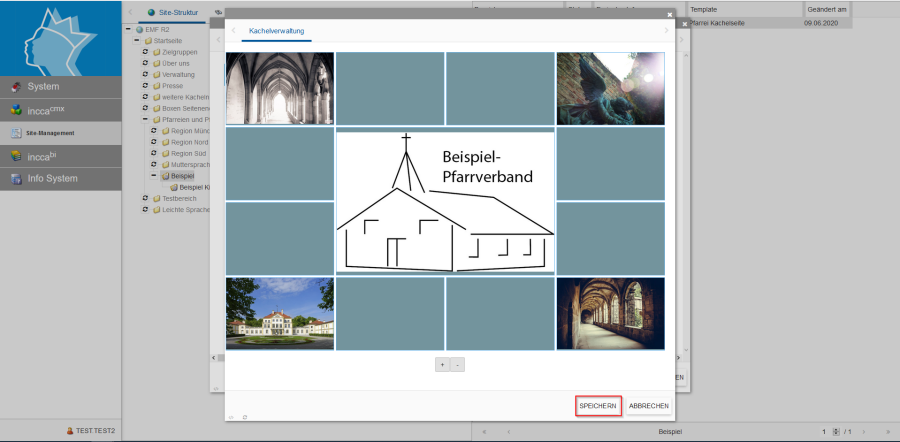Image resolution: width=900 pixels, height=442 pixels.
Task: Open the incca cmx module icon
Action: tap(16, 110)
